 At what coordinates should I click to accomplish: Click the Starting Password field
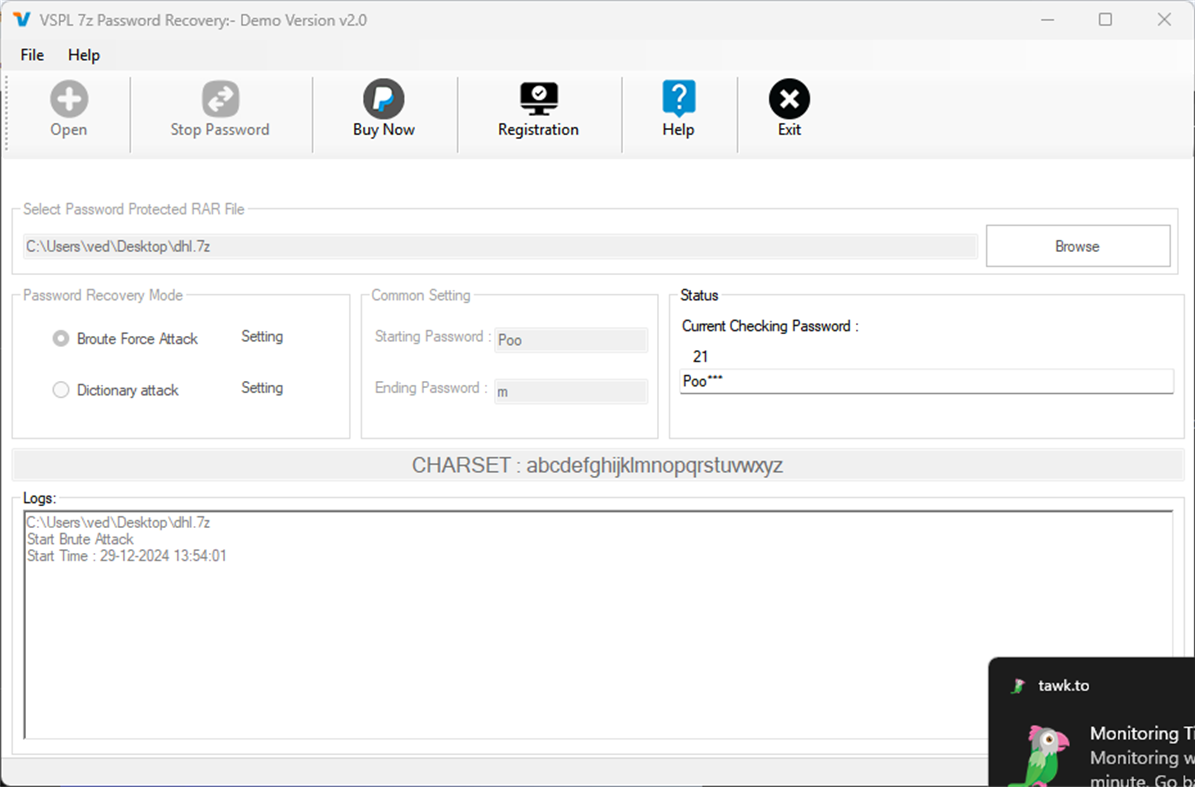(571, 340)
